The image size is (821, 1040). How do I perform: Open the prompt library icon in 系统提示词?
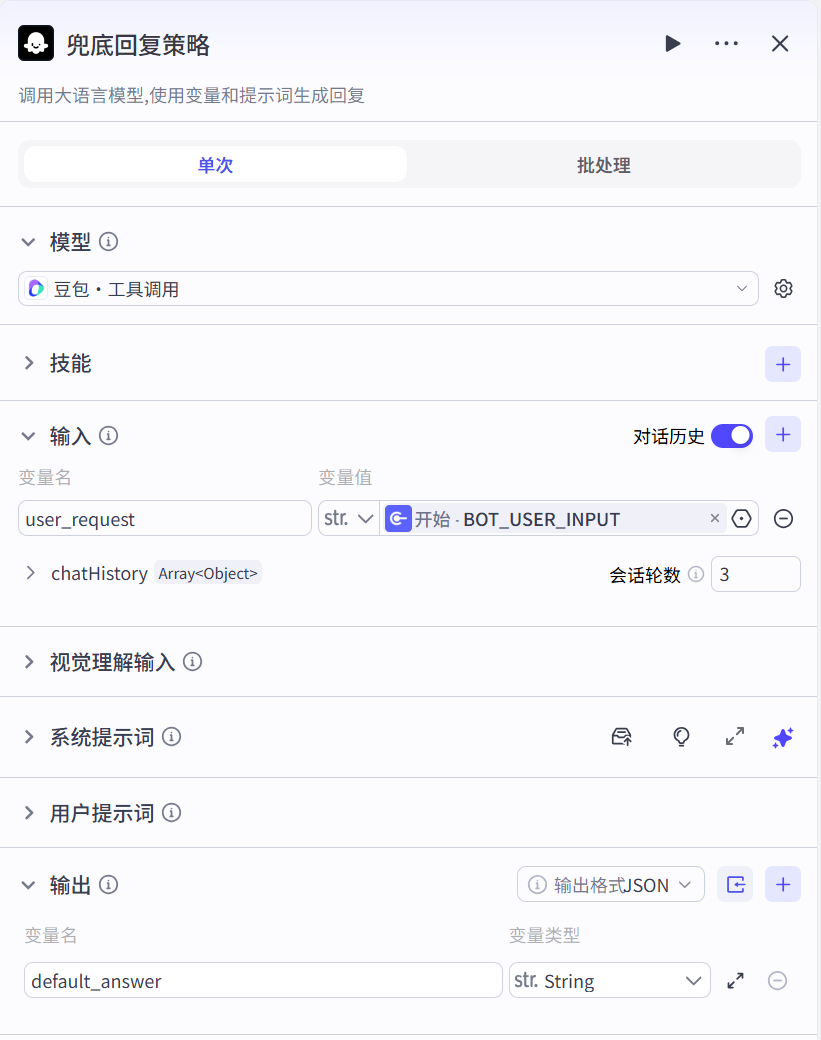click(x=621, y=737)
